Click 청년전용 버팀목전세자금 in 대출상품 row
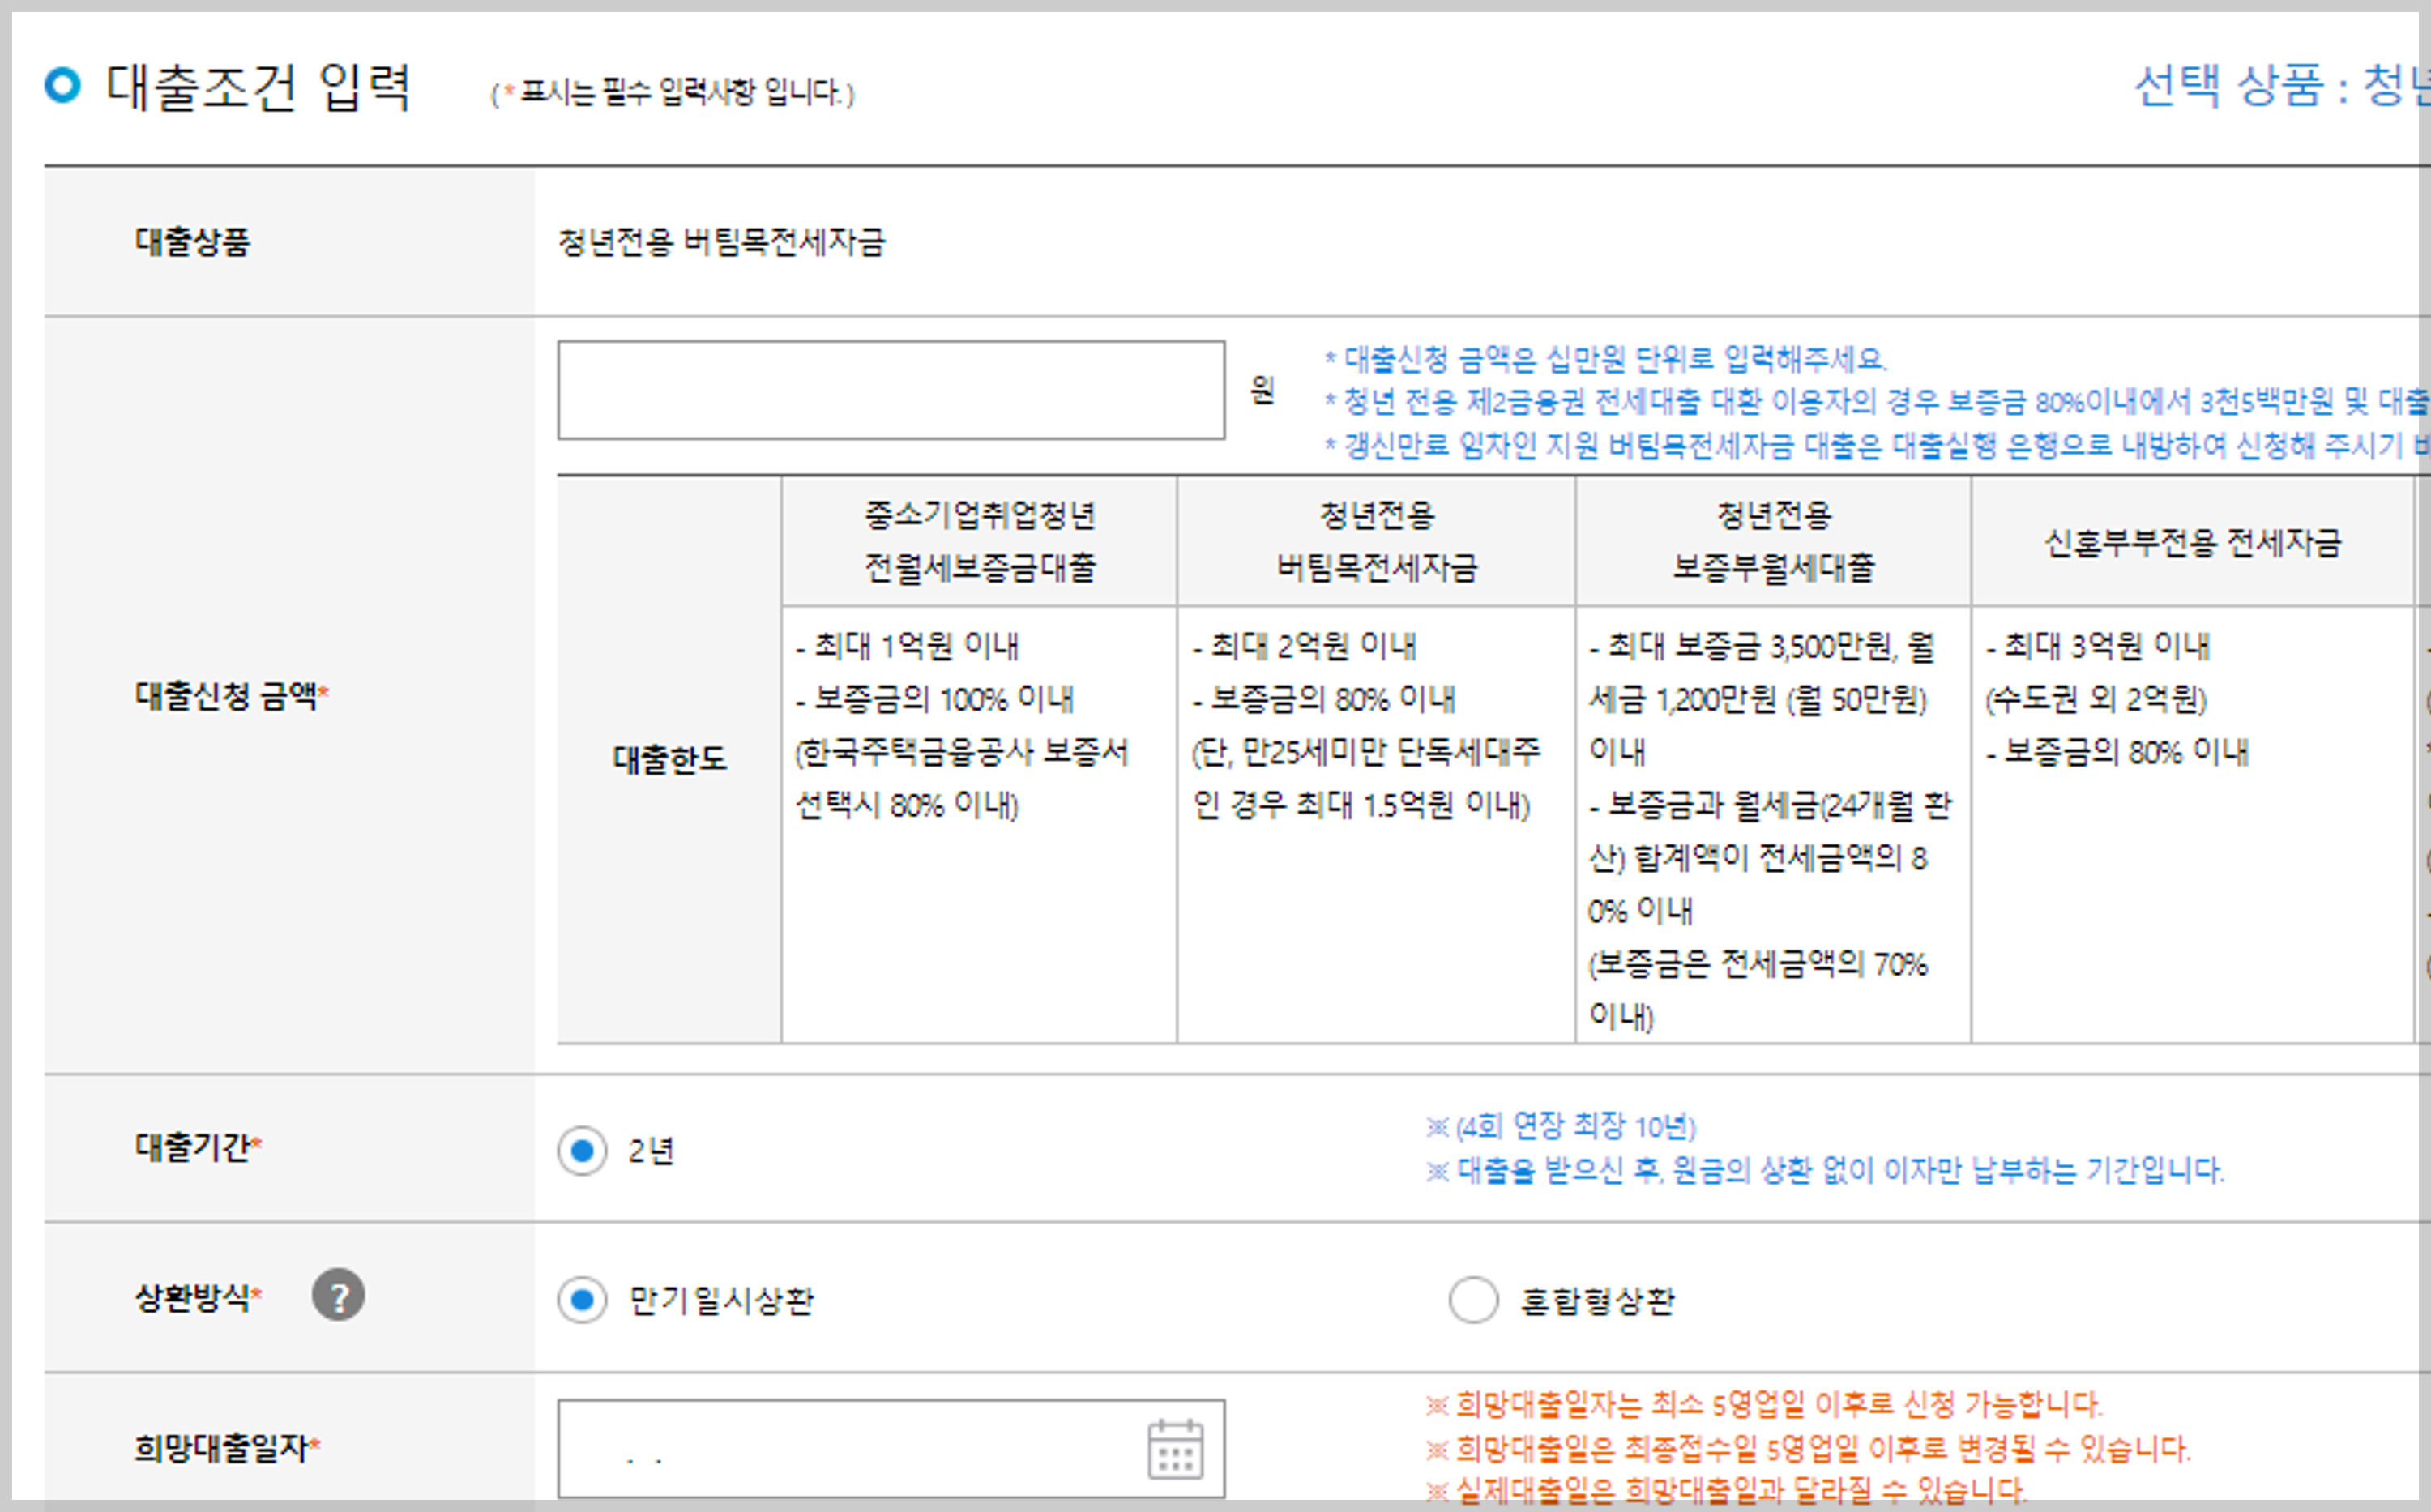Viewport: 2431px width, 1512px height. click(x=720, y=242)
